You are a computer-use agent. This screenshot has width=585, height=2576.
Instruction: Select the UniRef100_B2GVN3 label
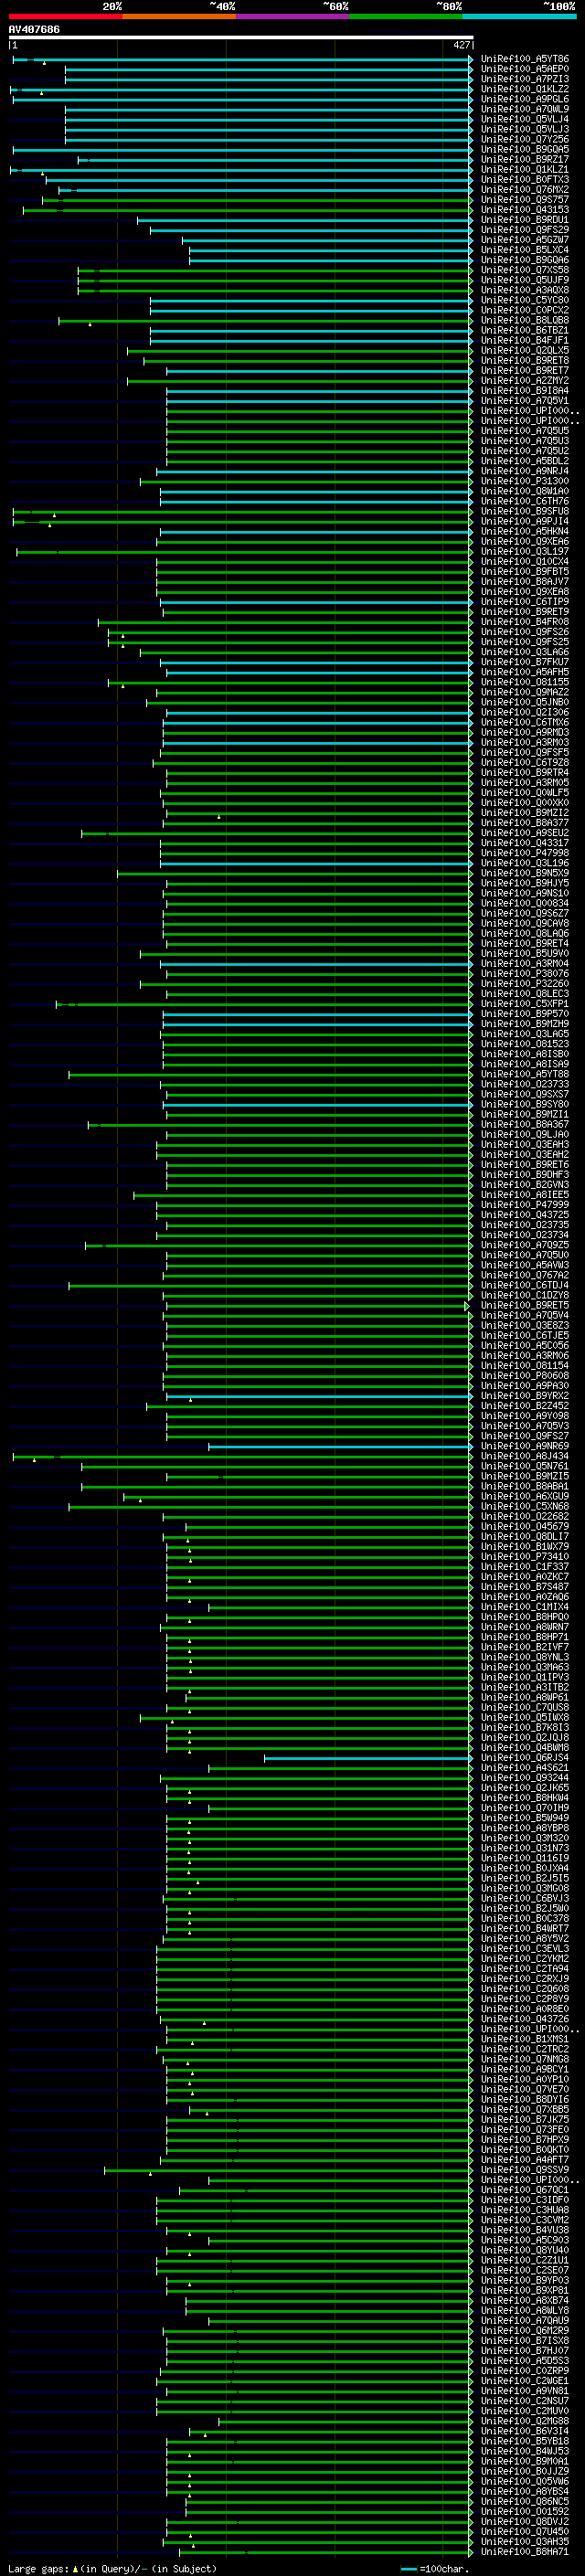tap(525, 1185)
